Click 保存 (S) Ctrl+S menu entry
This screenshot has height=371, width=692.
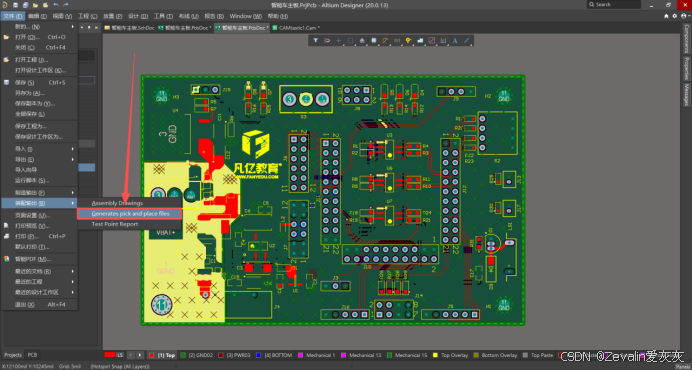point(40,82)
